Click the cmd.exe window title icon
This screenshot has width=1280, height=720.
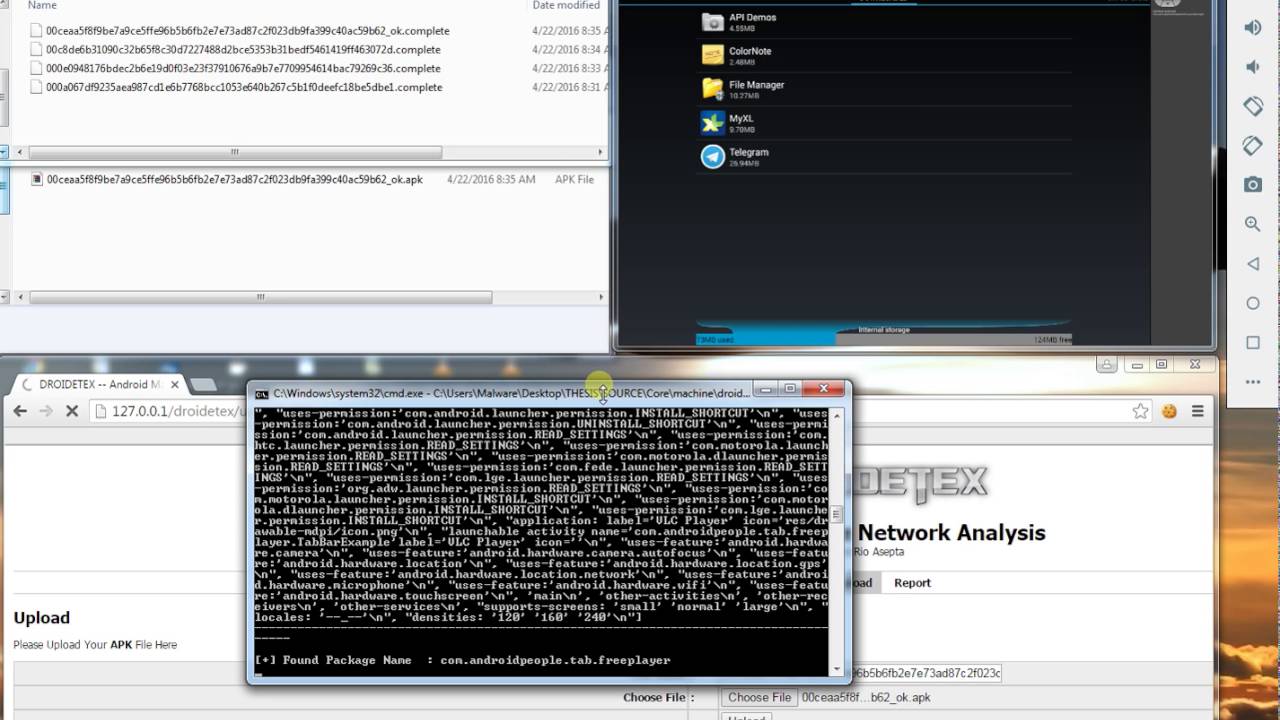[x=262, y=393]
